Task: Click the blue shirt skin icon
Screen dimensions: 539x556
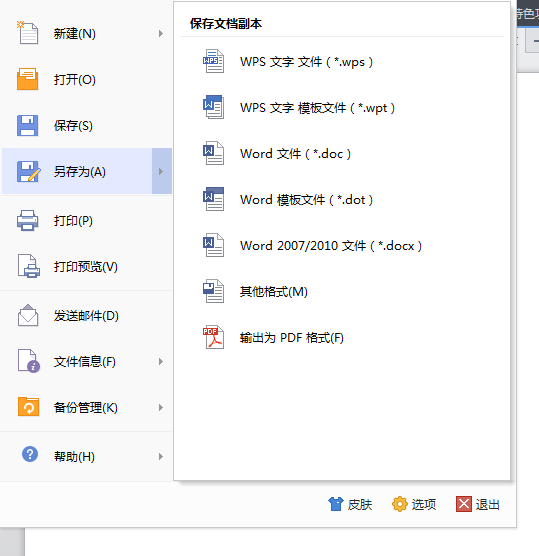Action: [335, 504]
